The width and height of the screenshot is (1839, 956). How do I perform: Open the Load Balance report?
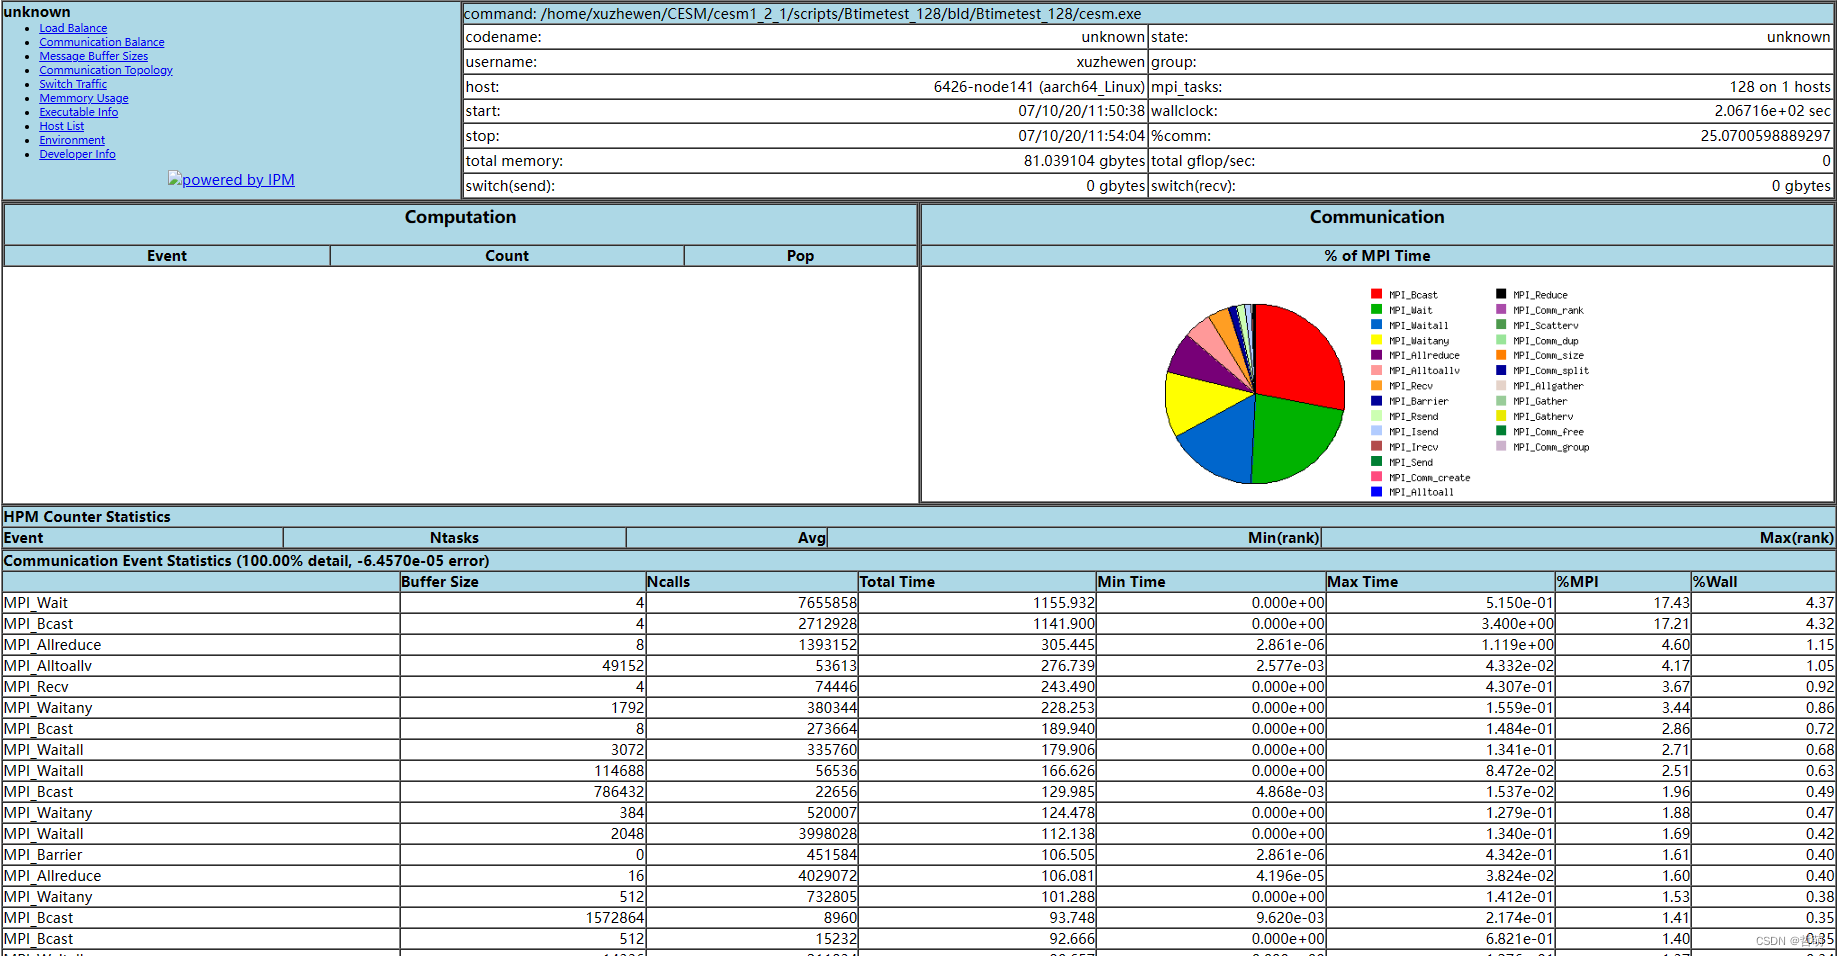(73, 28)
